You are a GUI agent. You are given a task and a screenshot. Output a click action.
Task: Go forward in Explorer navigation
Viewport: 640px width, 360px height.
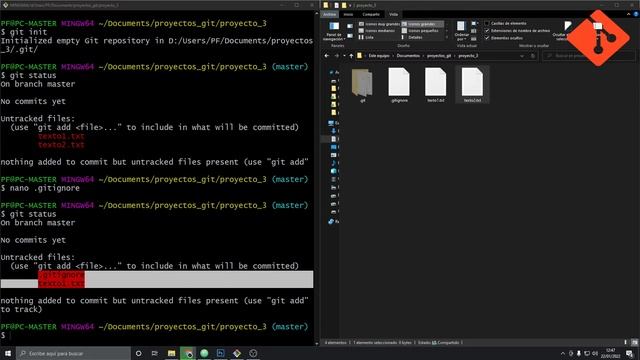[x=336, y=56]
